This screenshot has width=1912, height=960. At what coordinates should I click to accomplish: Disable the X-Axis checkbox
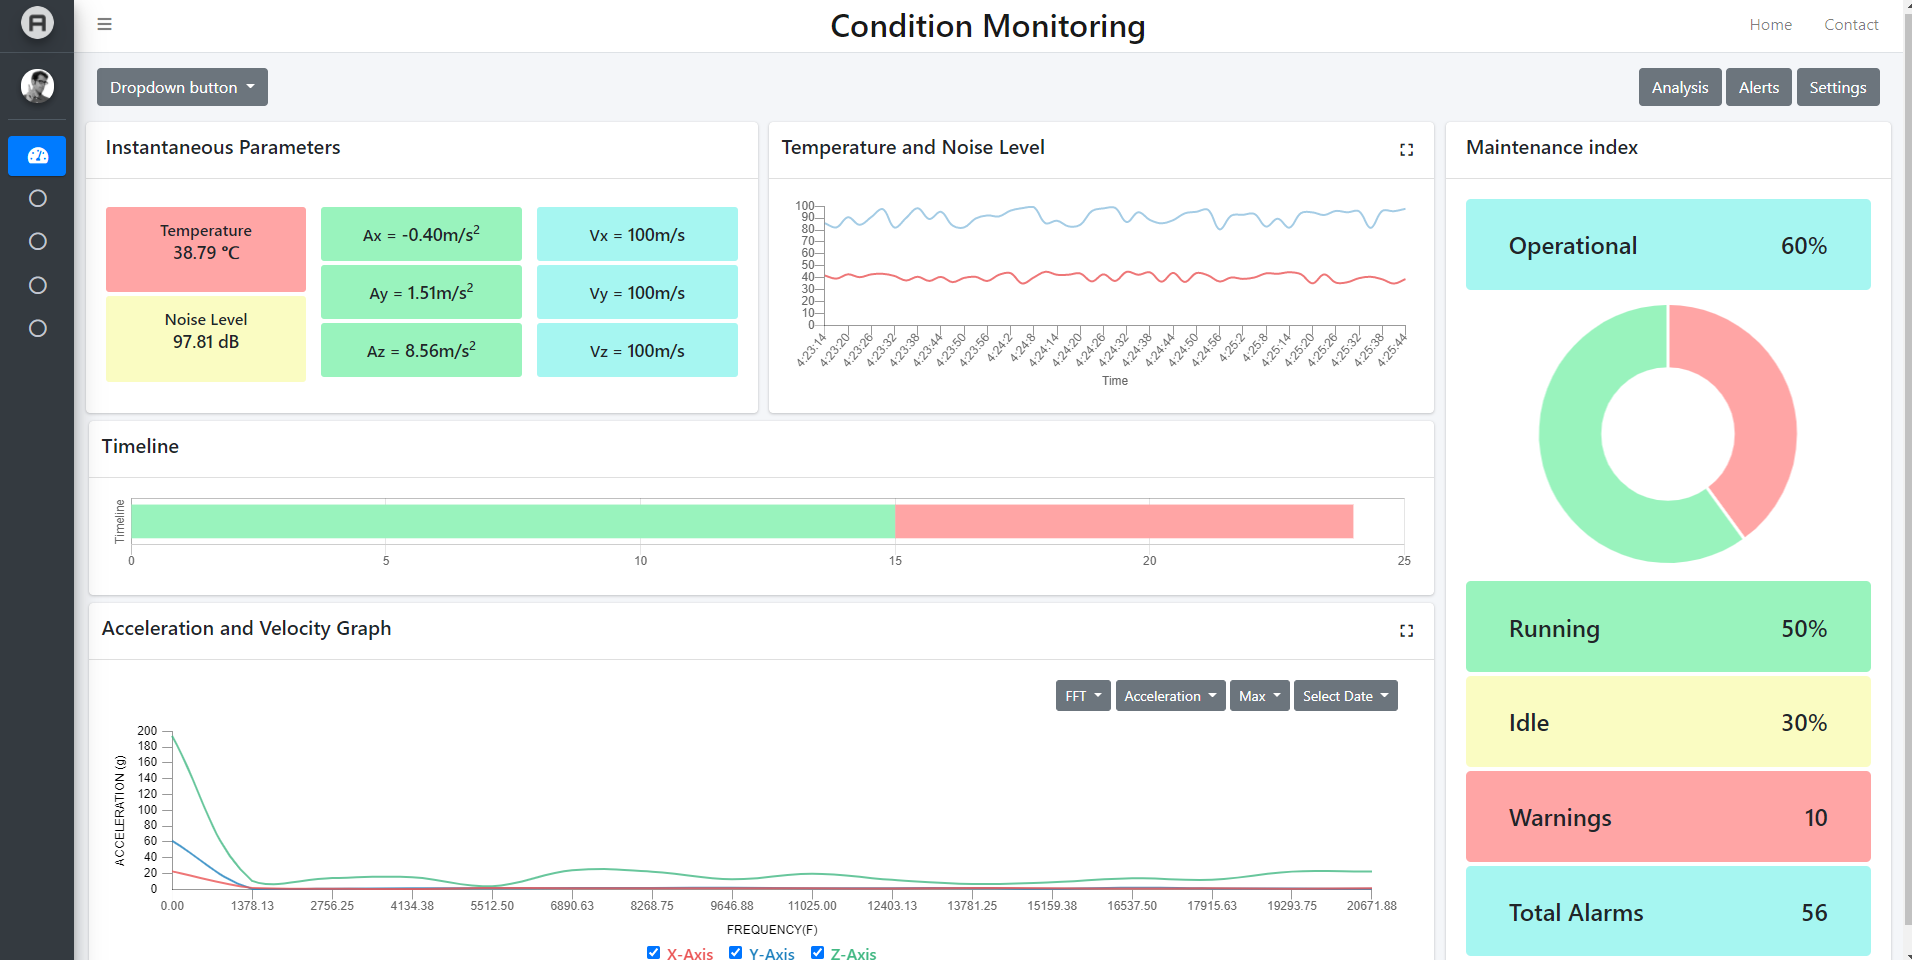[x=653, y=952]
